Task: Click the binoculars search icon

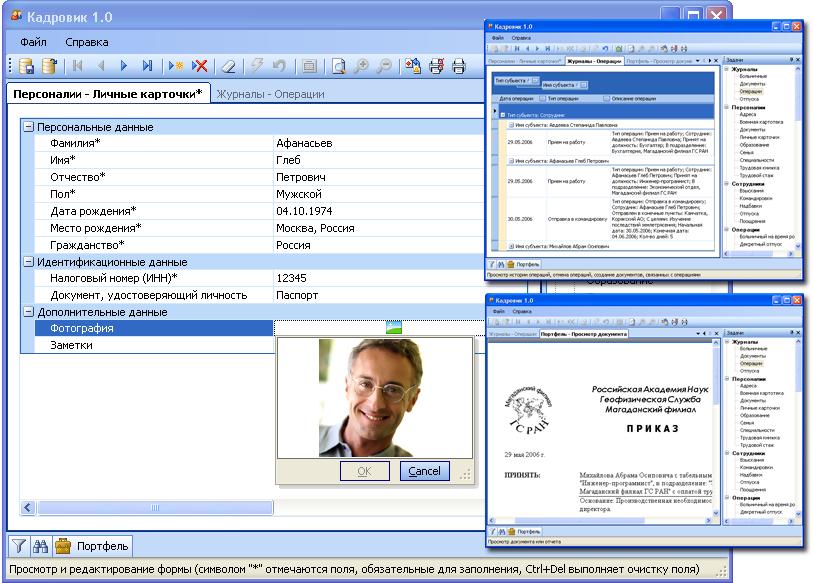Action: pos(41,546)
